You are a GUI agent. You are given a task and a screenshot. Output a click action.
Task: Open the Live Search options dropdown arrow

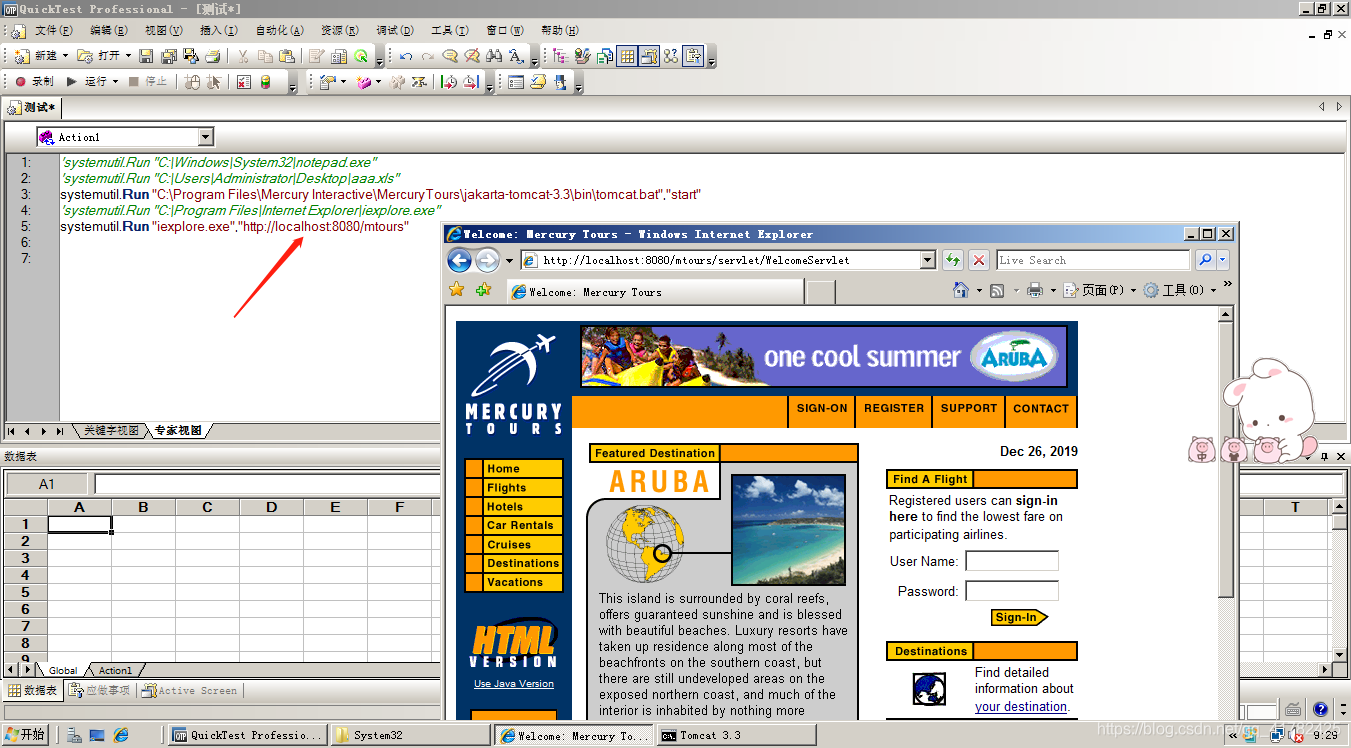pos(1222,260)
